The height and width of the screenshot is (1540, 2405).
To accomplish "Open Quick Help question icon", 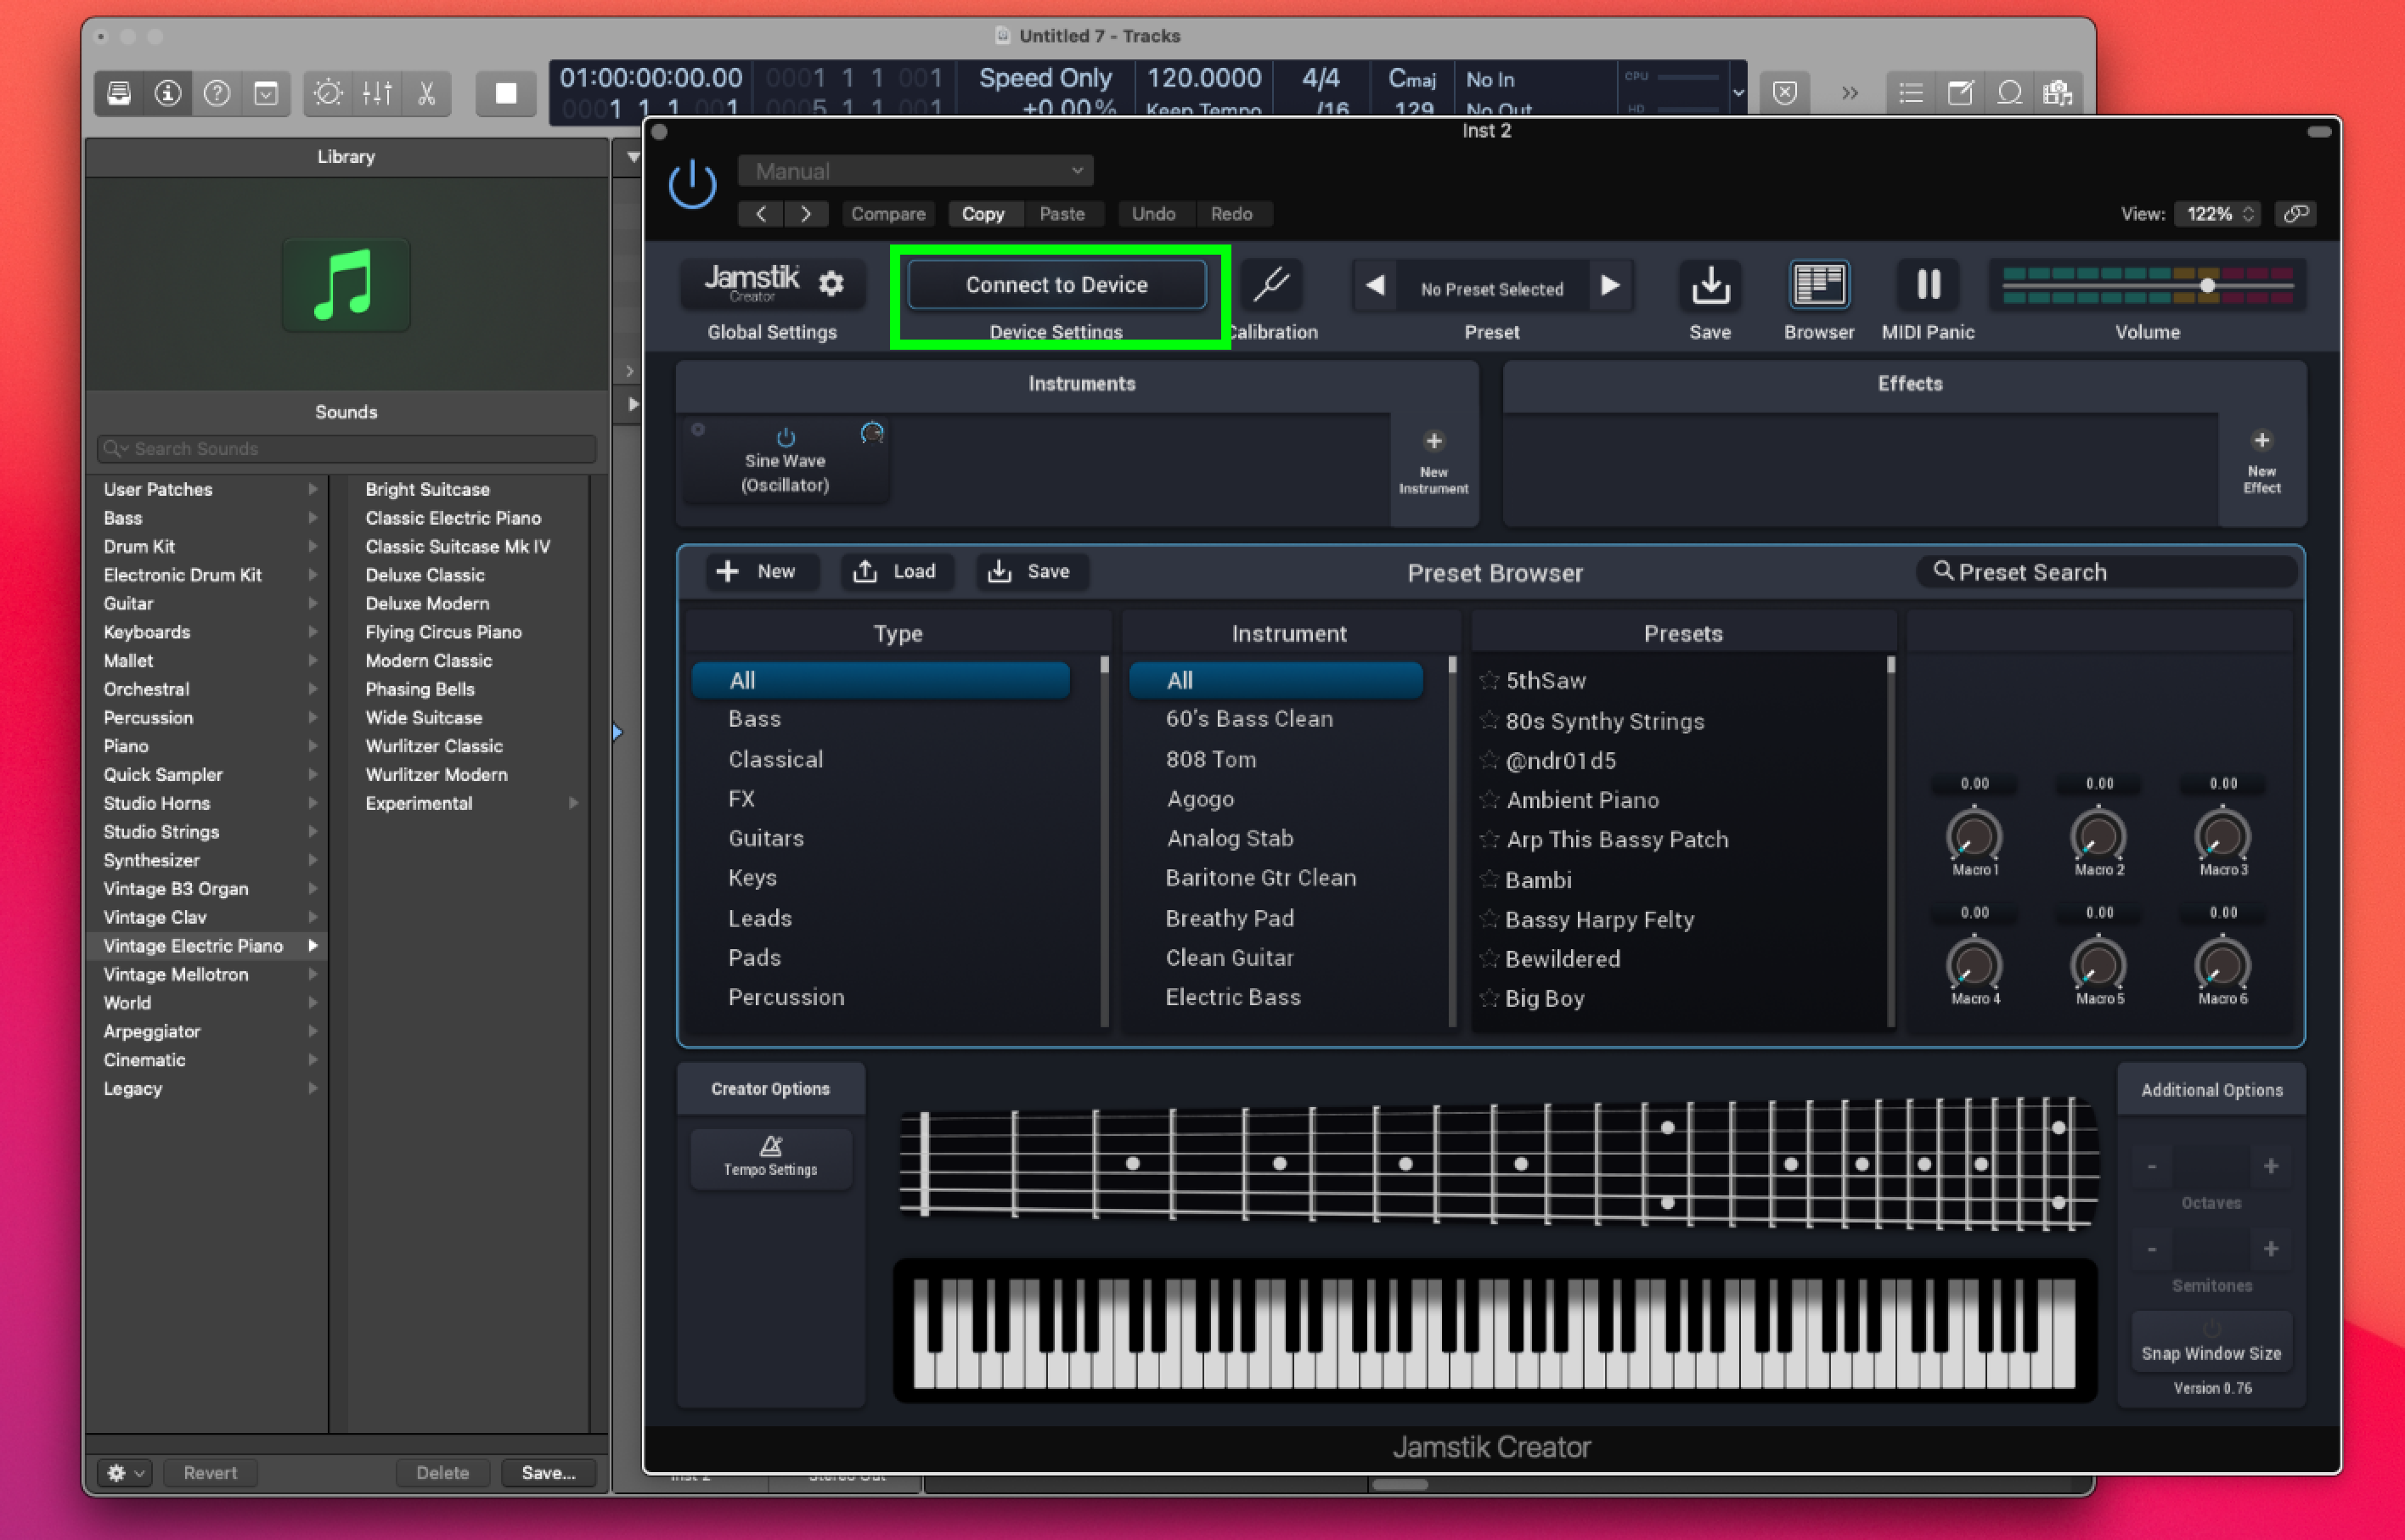I will tap(217, 94).
